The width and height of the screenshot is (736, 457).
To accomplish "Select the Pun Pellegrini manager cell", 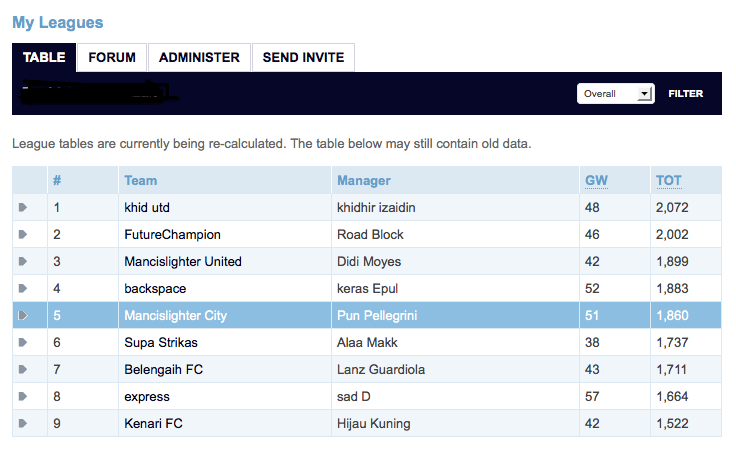I will (455, 315).
